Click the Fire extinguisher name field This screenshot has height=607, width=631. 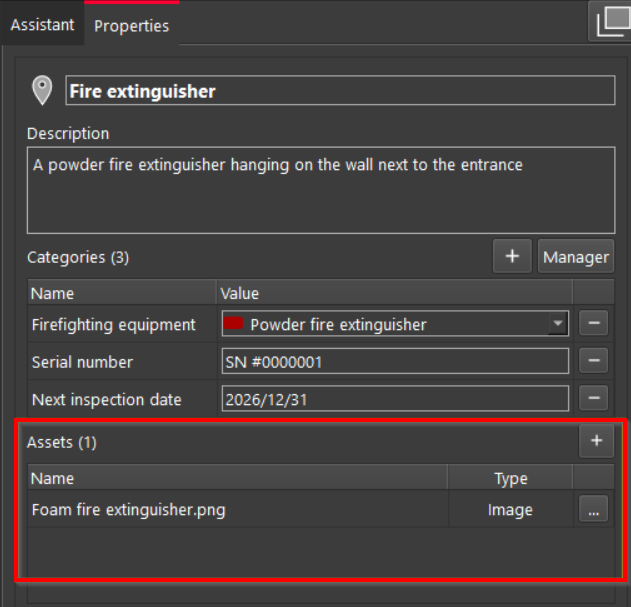click(340, 91)
